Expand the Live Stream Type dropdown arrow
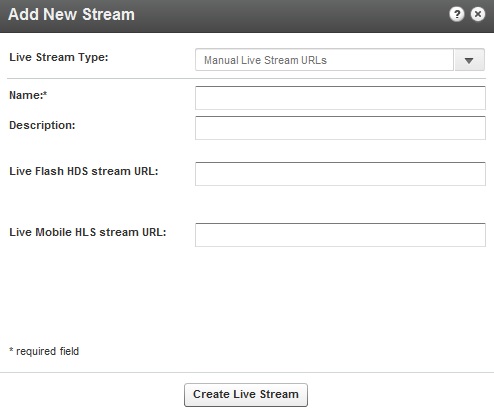Image resolution: width=494 pixels, height=413 pixels. tap(469, 60)
